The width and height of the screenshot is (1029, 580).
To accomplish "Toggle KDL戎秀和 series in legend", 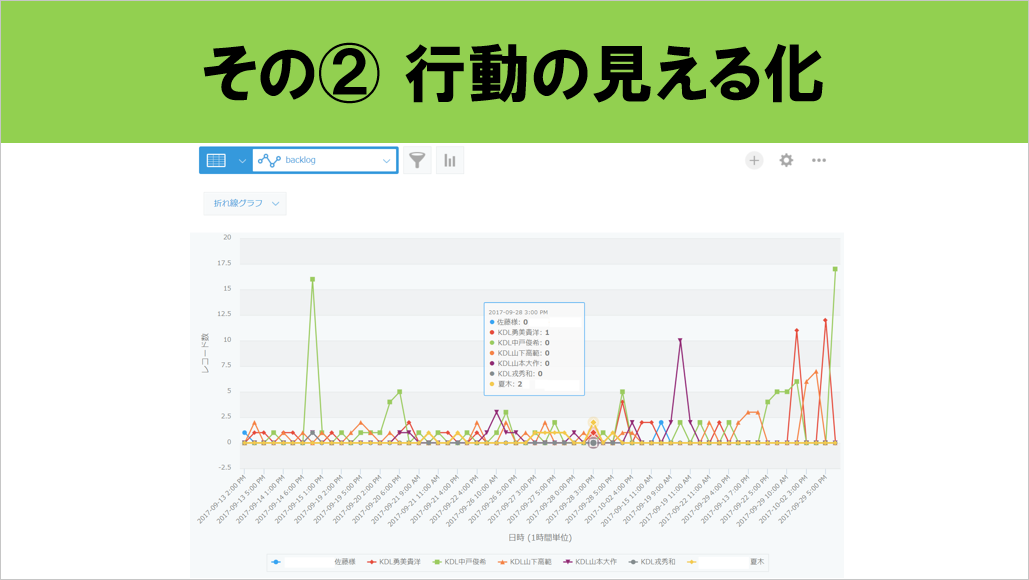I will click(x=652, y=562).
